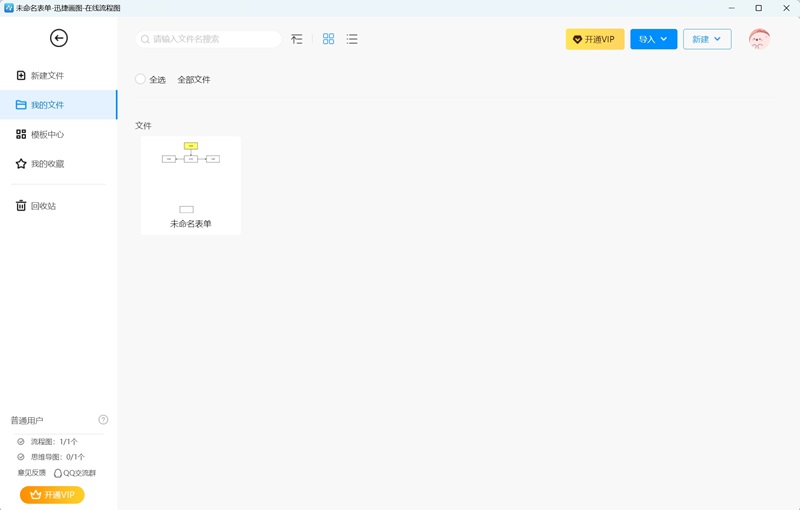Screen dimensions: 800x510
Task: Maximize the window
Action: (759, 8)
